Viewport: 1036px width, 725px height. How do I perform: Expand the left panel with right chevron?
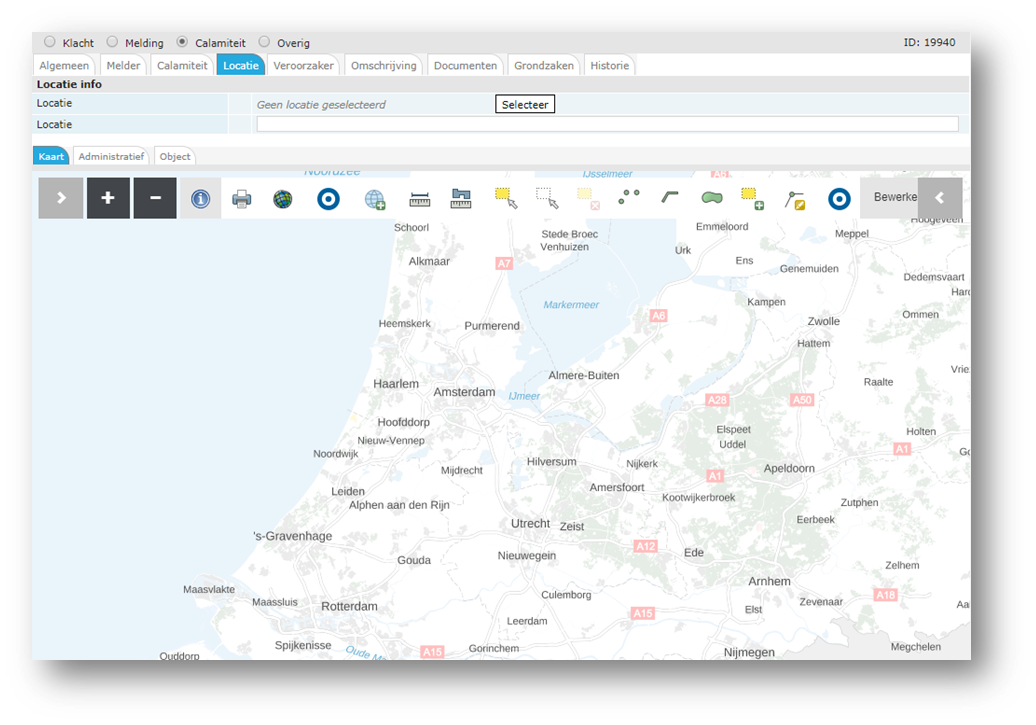point(61,198)
